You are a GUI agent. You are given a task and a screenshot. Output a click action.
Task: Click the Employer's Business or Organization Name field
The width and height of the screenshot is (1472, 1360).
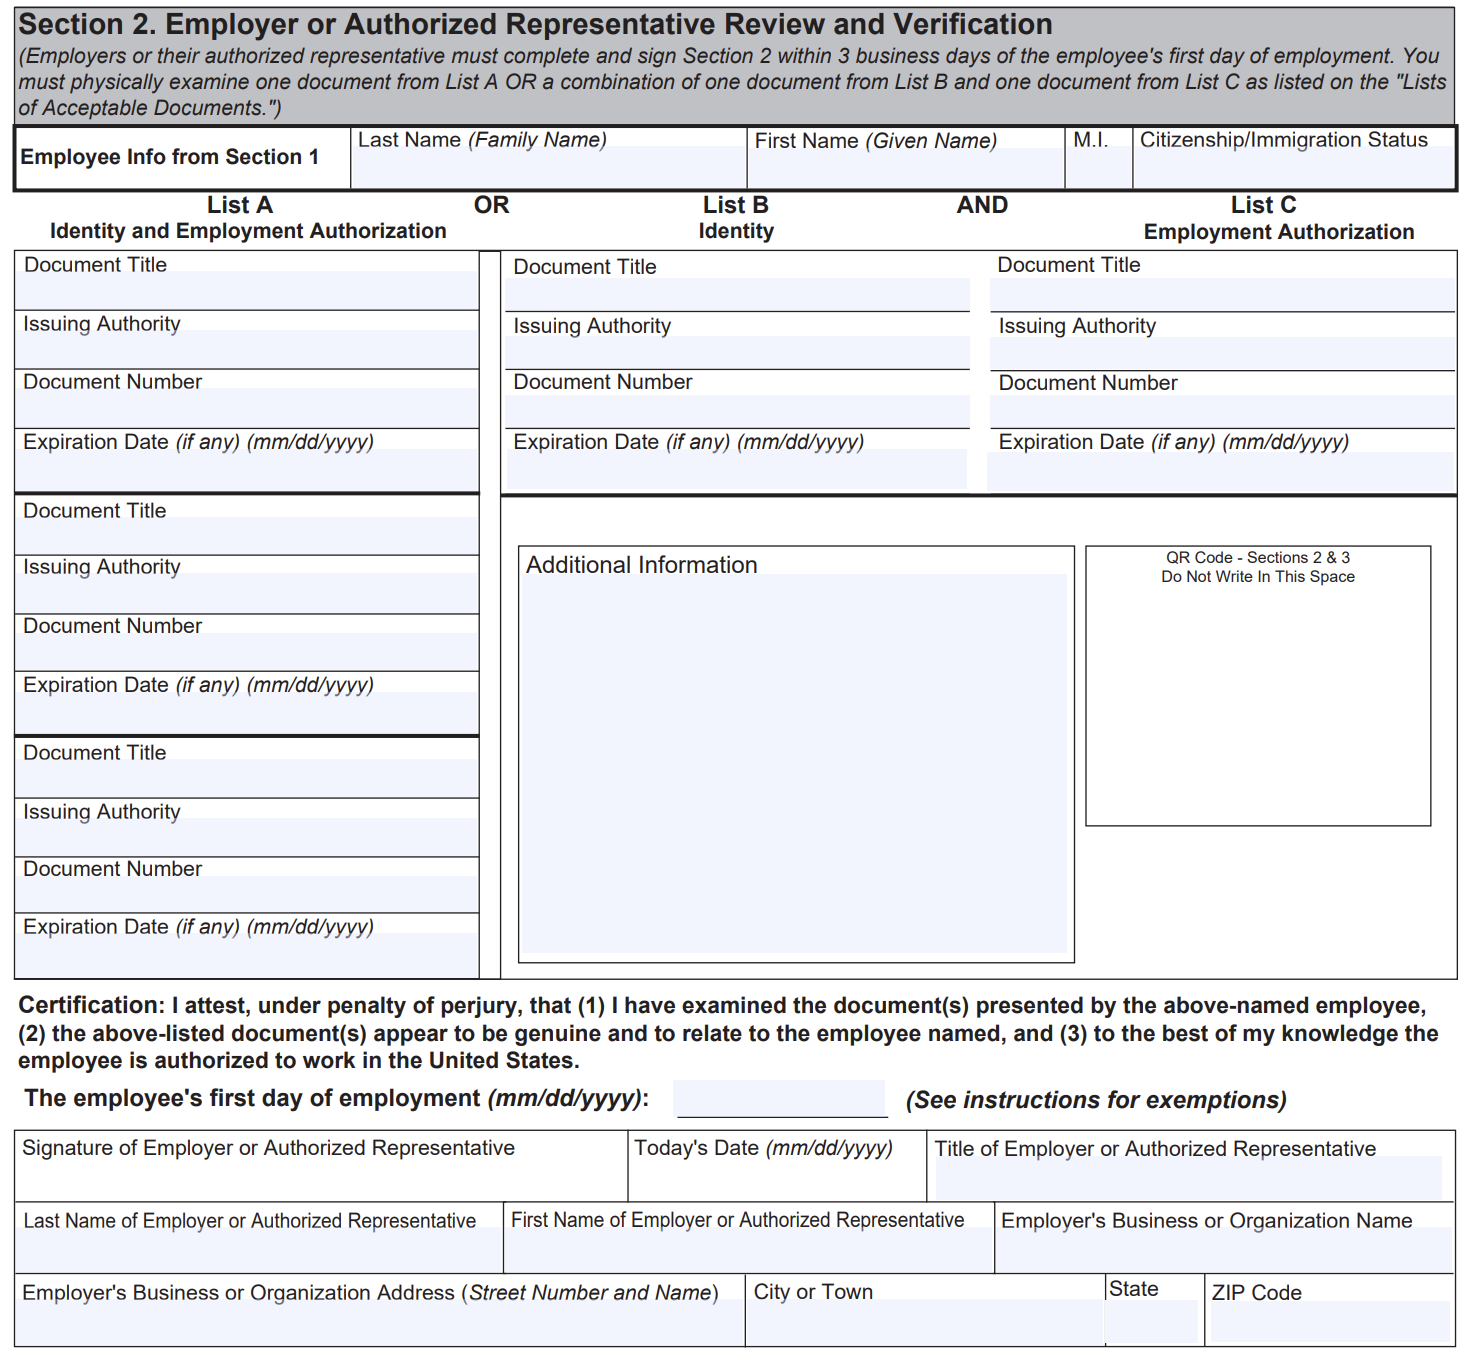coord(1224,1251)
